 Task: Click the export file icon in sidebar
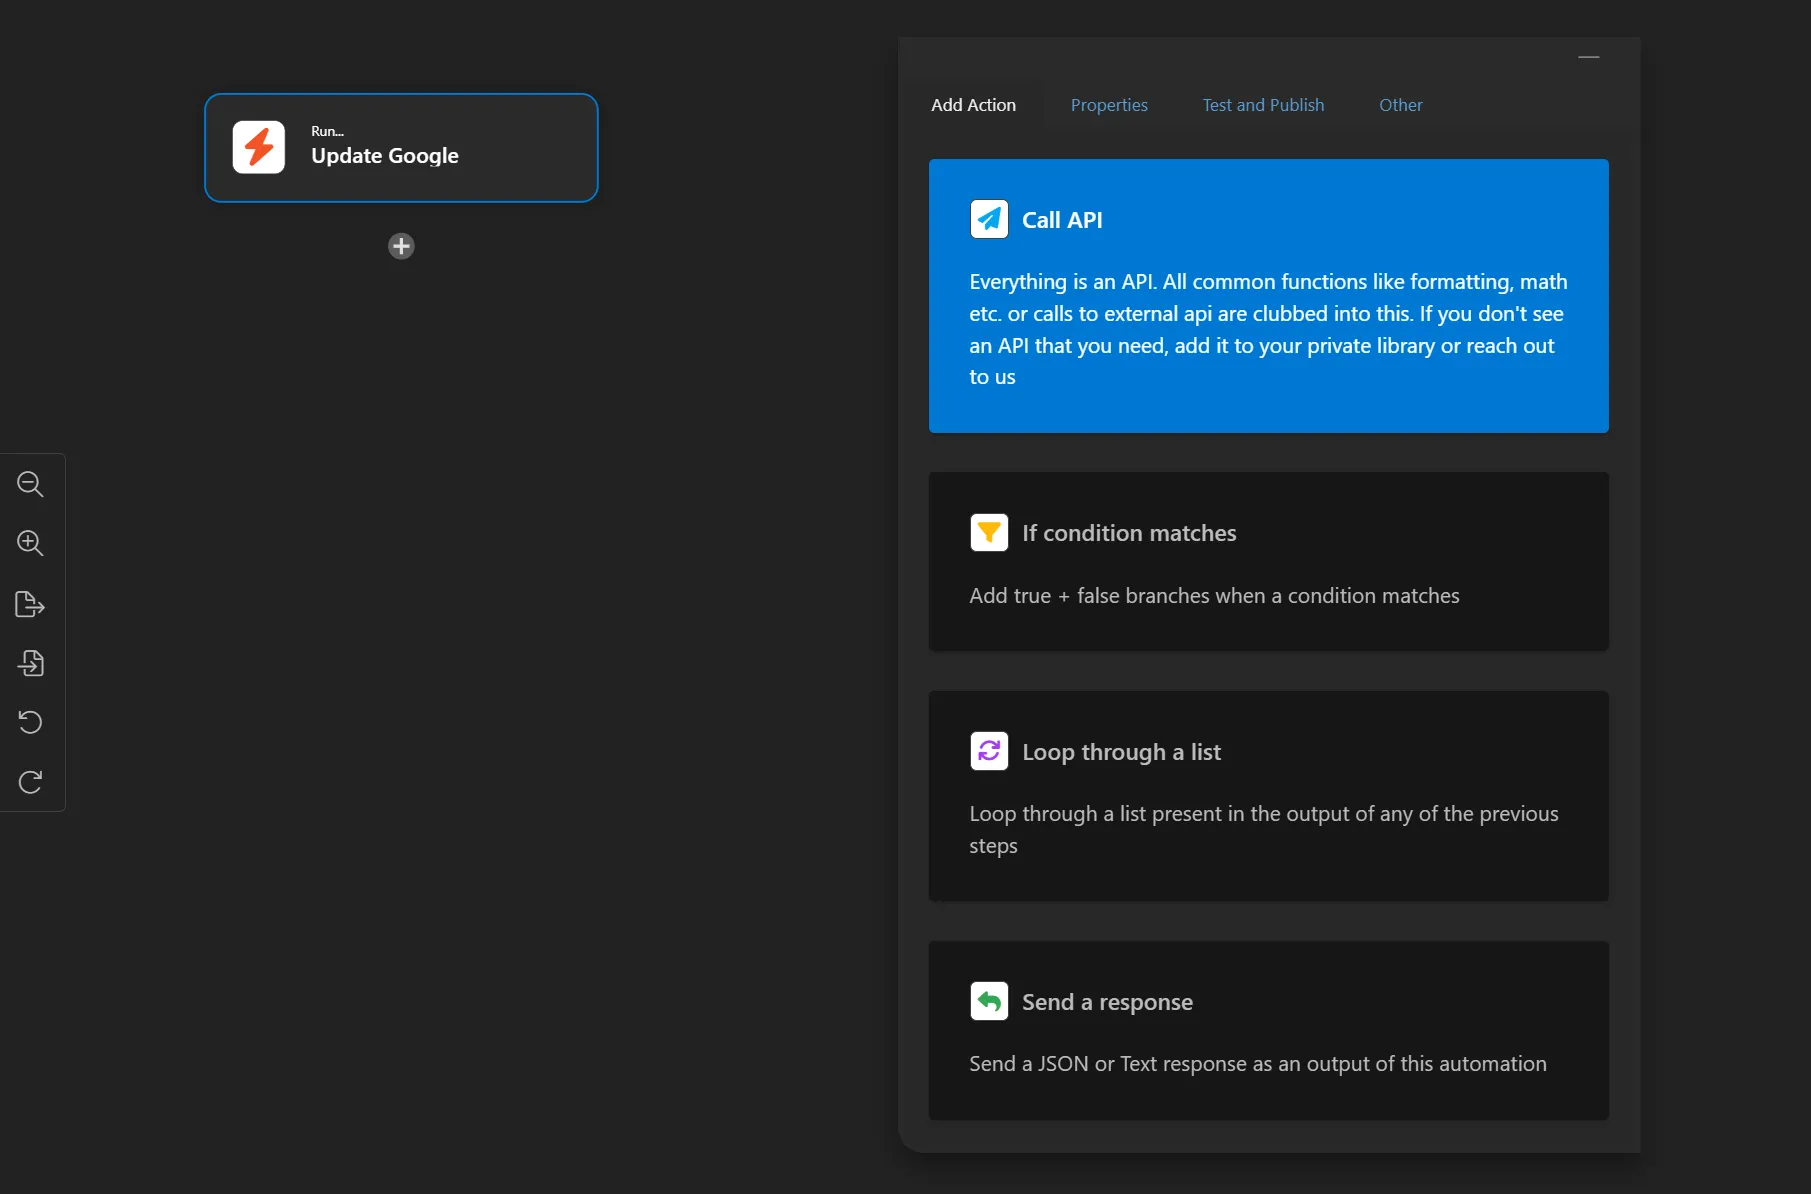tap(30, 604)
